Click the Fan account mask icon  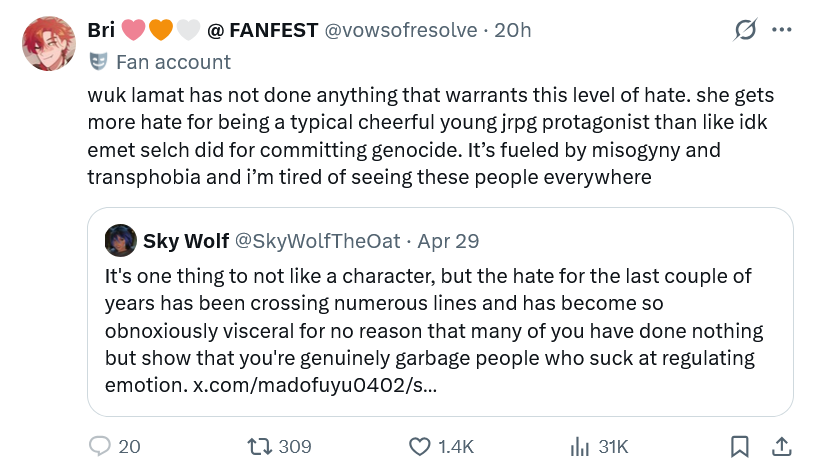pyautogui.click(x=98, y=62)
